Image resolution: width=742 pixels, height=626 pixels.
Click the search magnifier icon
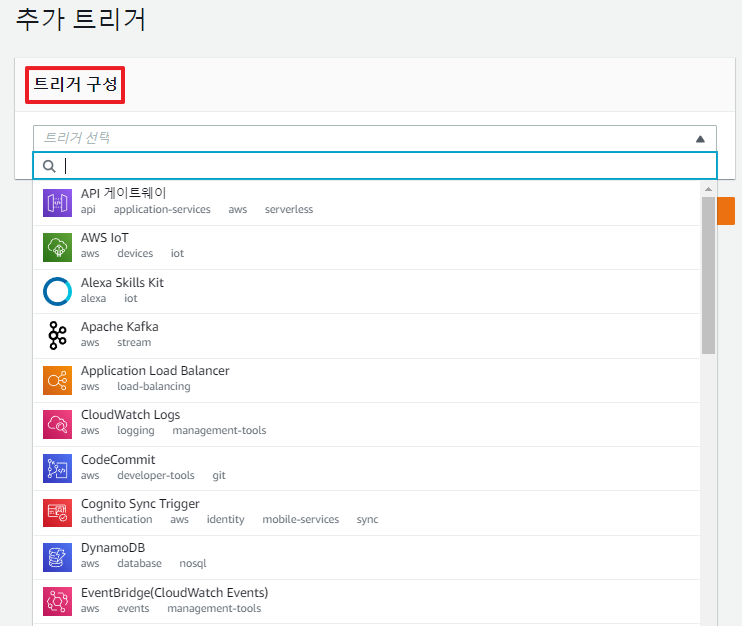point(49,166)
